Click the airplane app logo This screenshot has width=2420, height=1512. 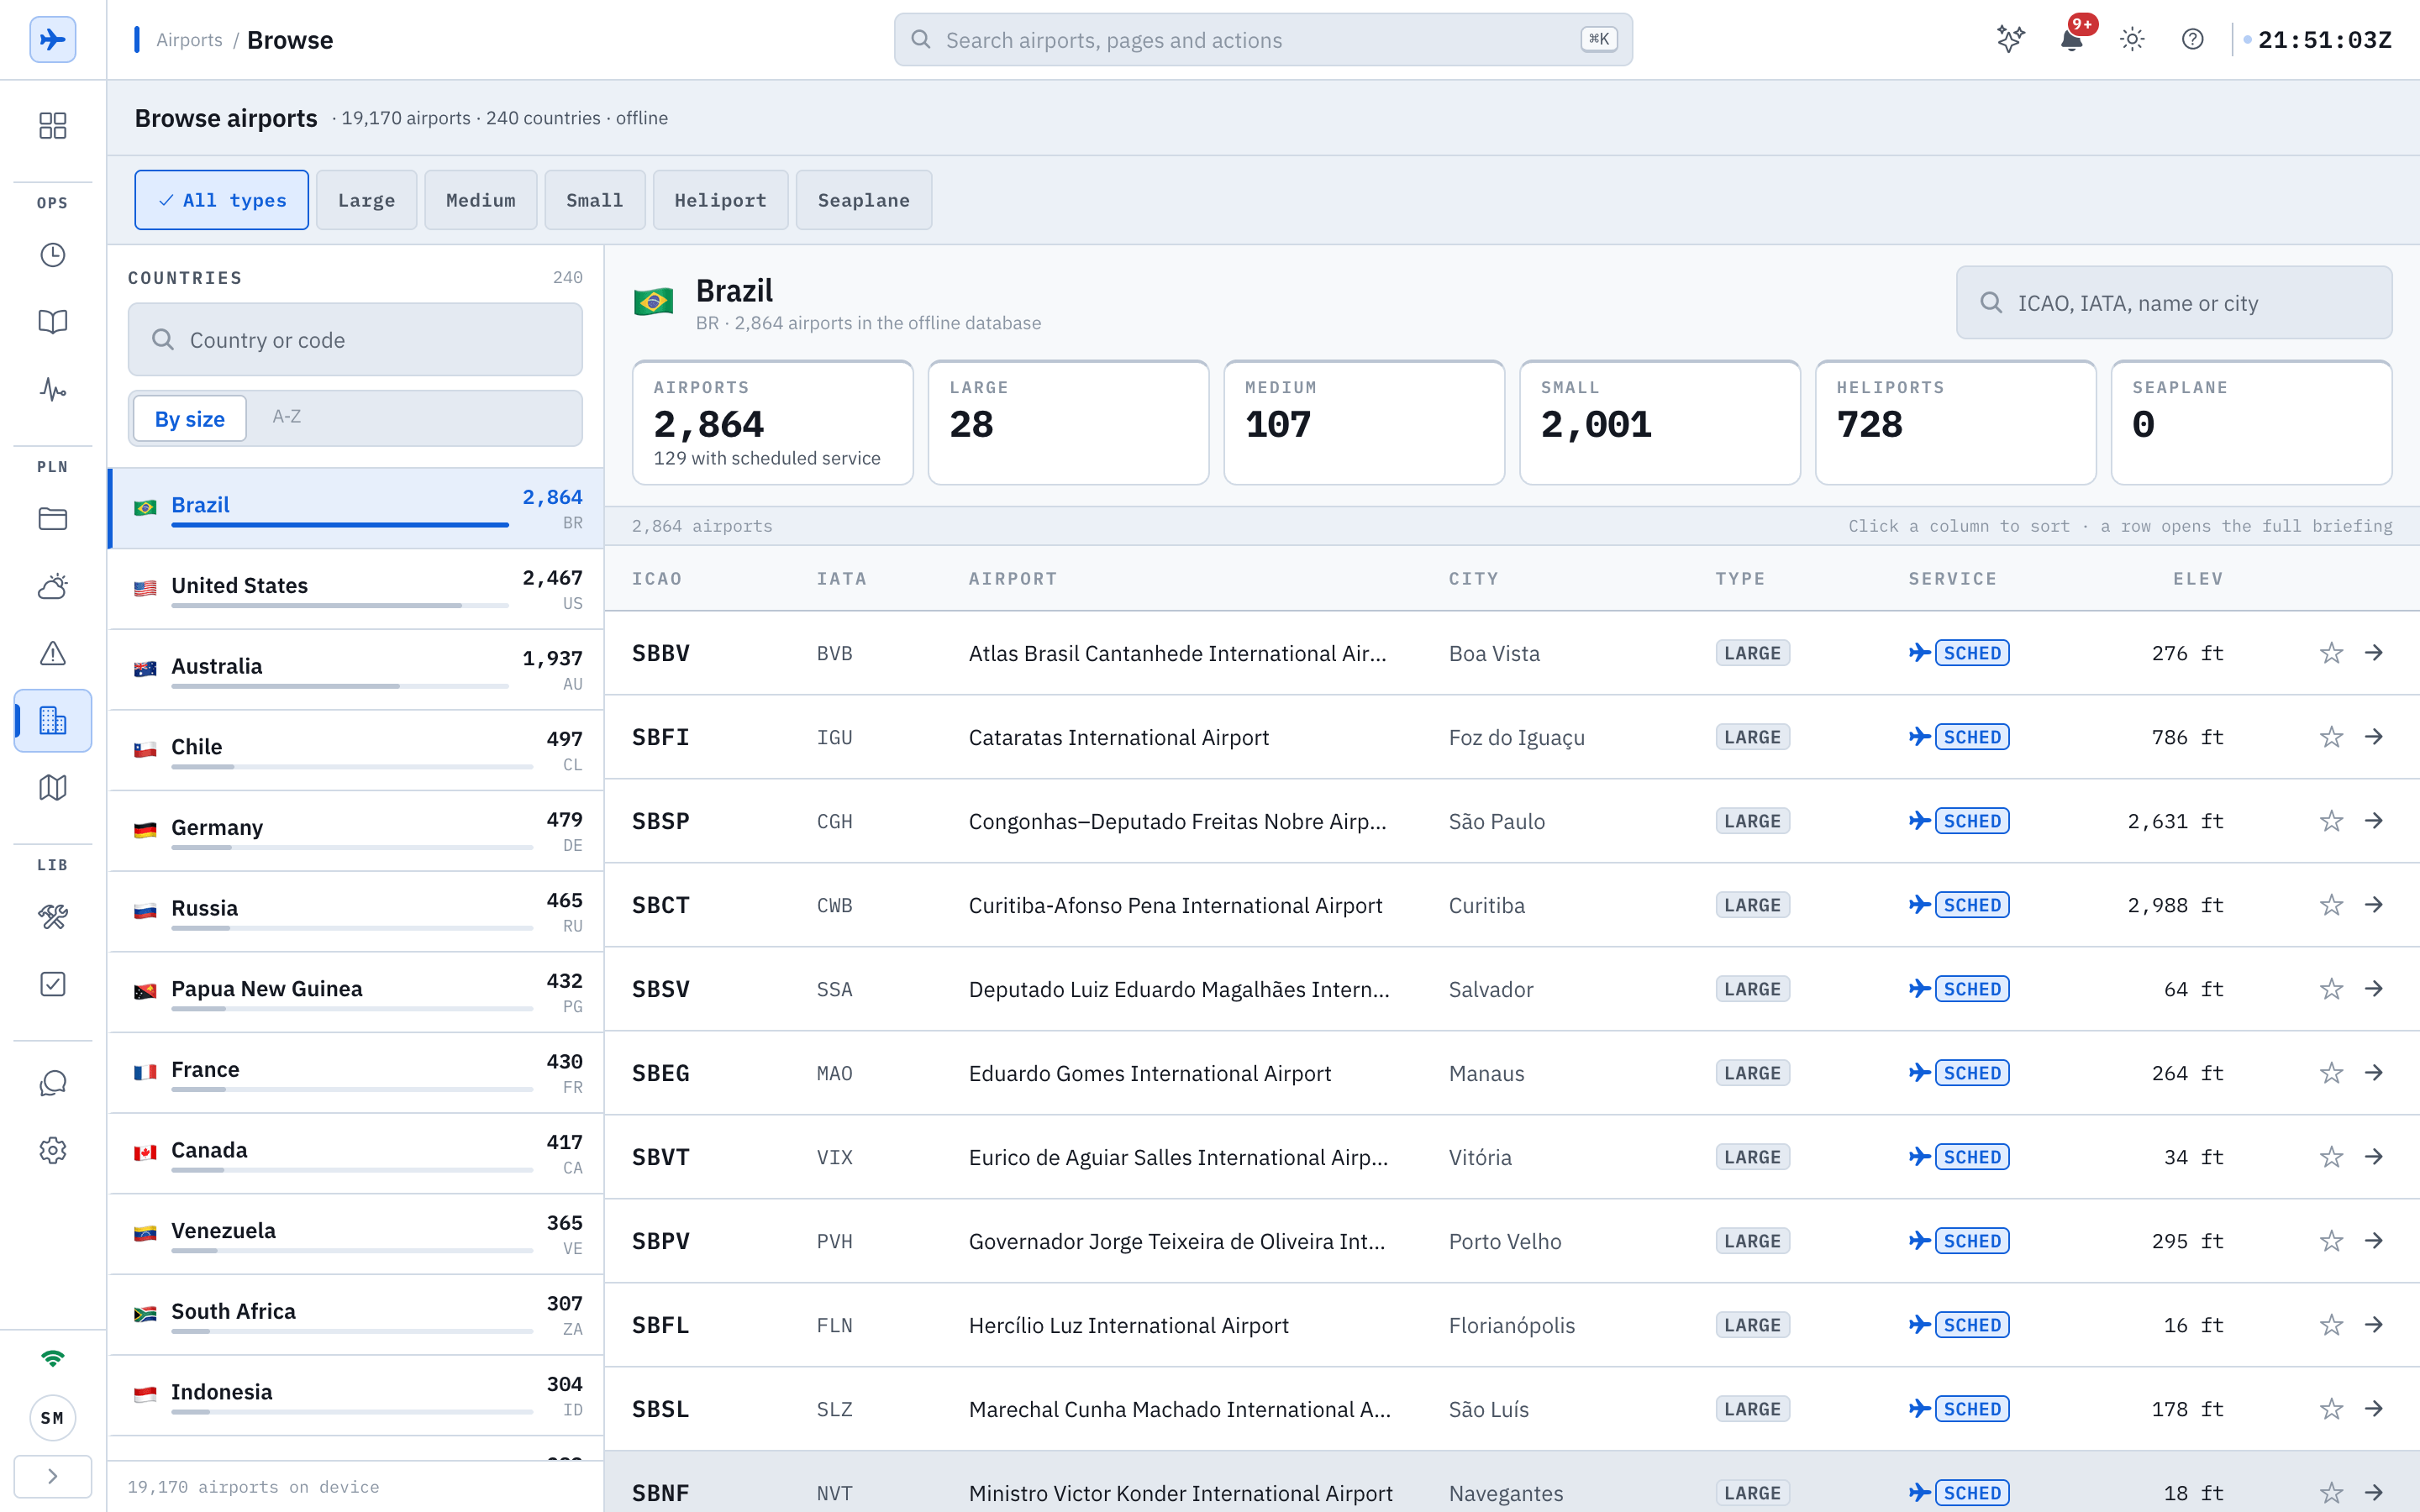[52, 40]
